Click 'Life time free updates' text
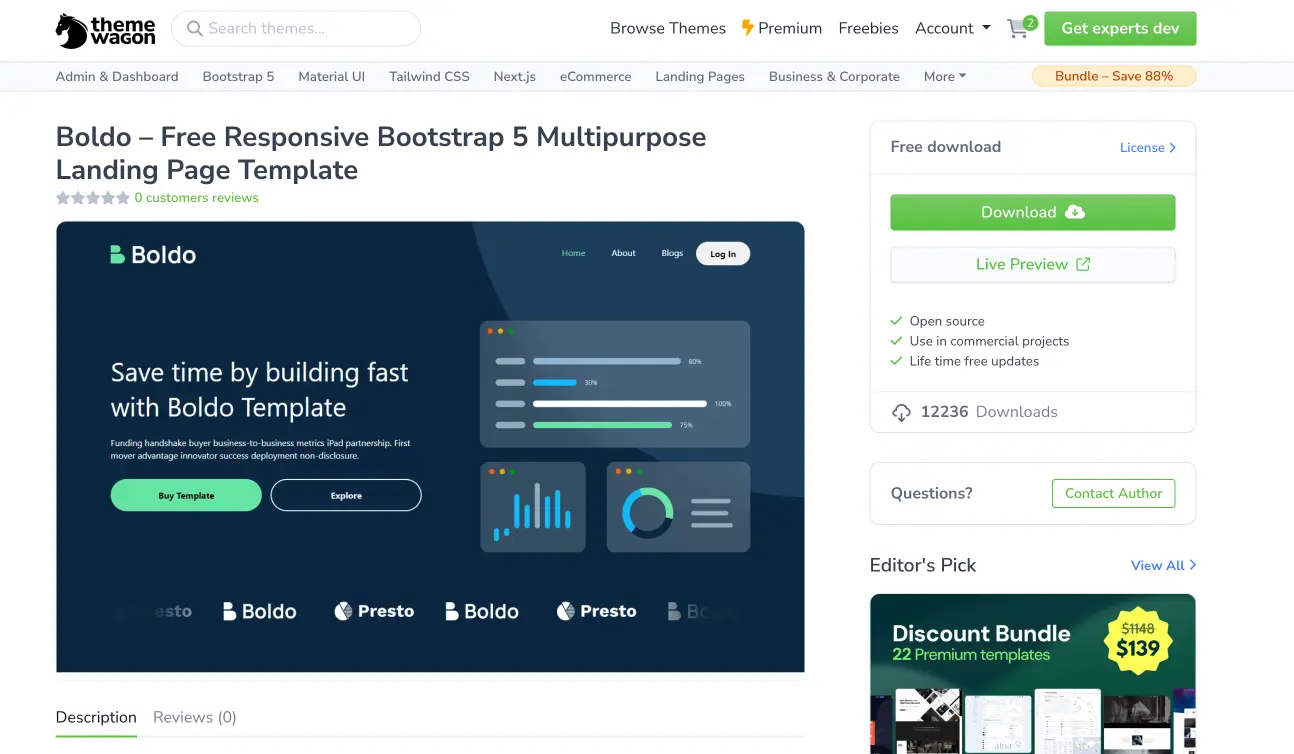 click(974, 361)
